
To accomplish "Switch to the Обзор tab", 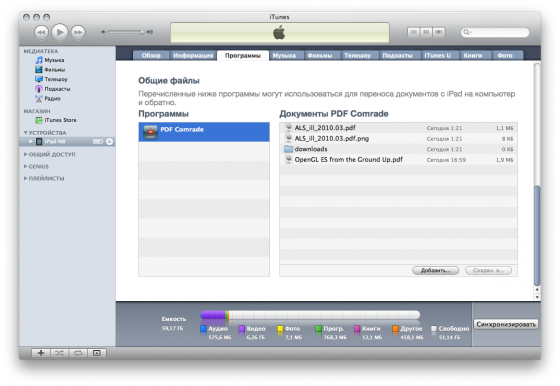I will 151,55.
